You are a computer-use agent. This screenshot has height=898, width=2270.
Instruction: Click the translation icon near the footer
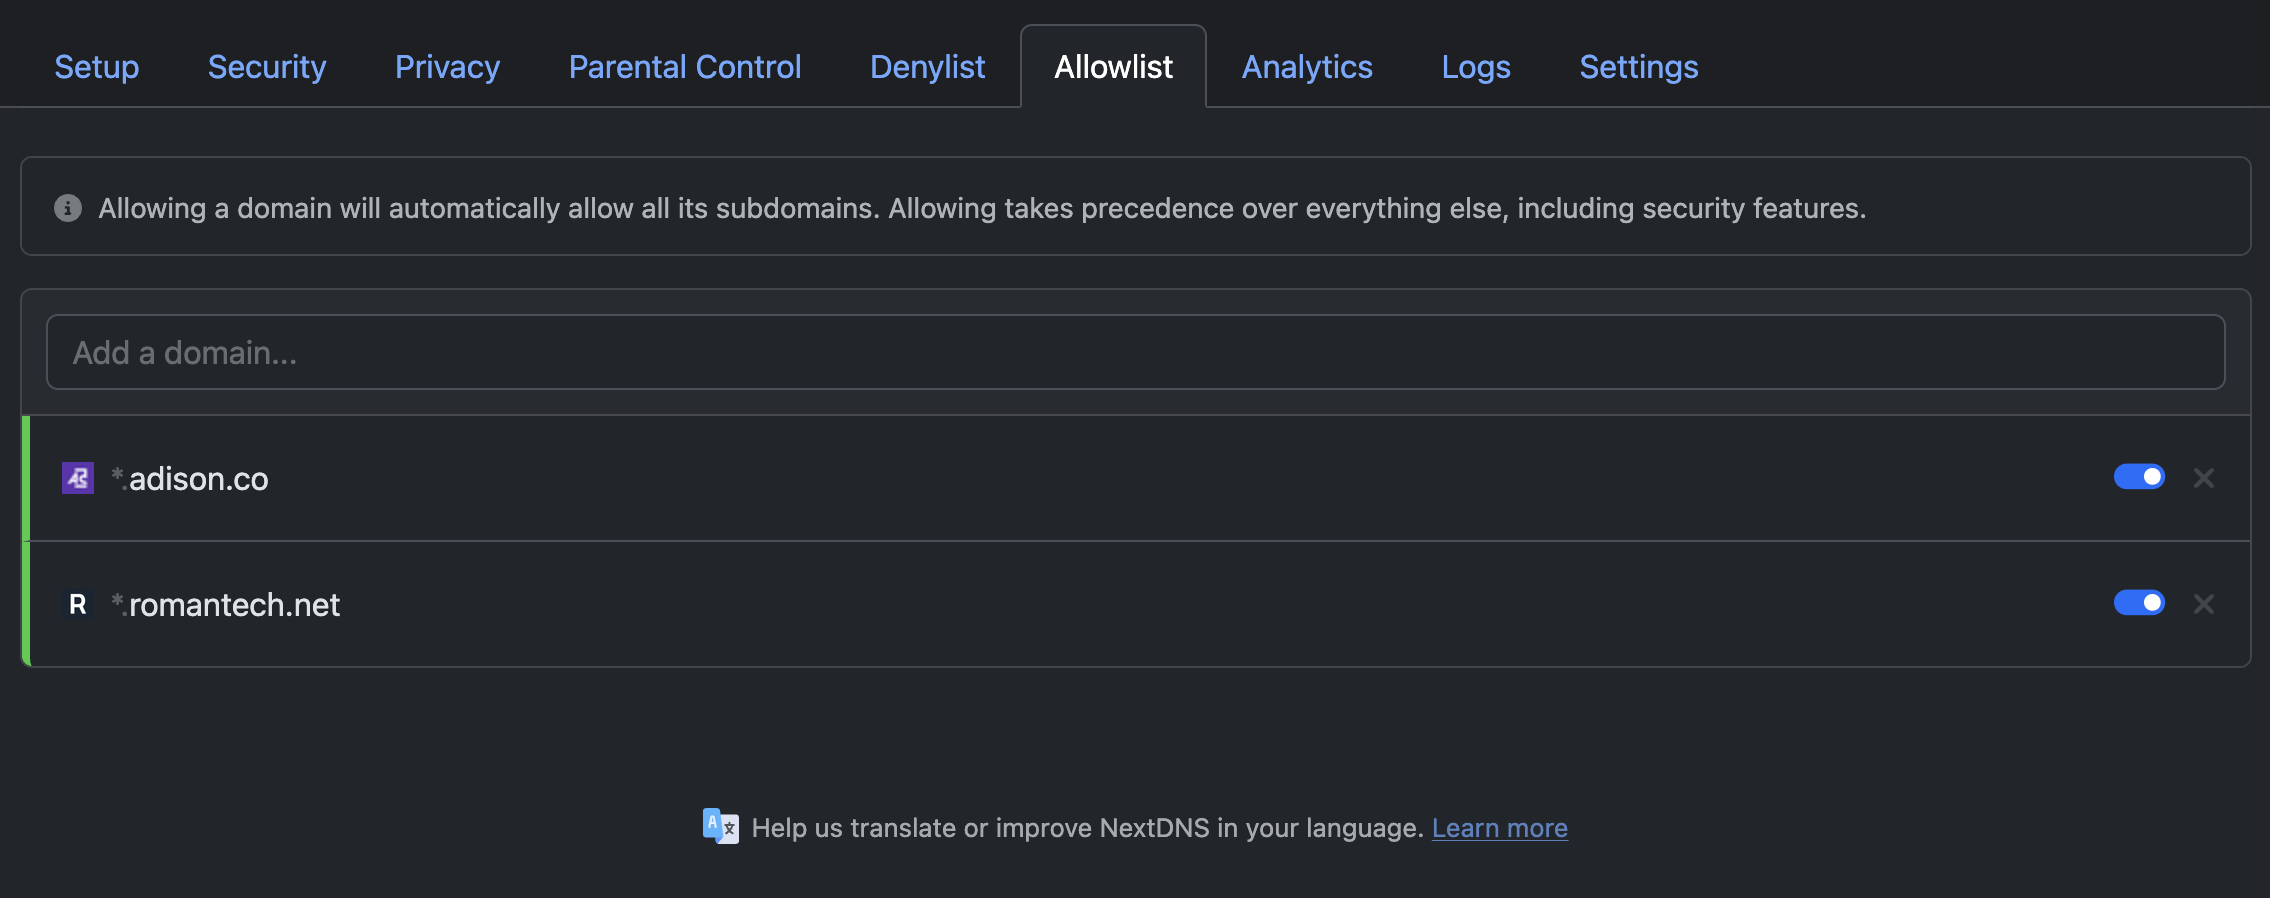720,826
